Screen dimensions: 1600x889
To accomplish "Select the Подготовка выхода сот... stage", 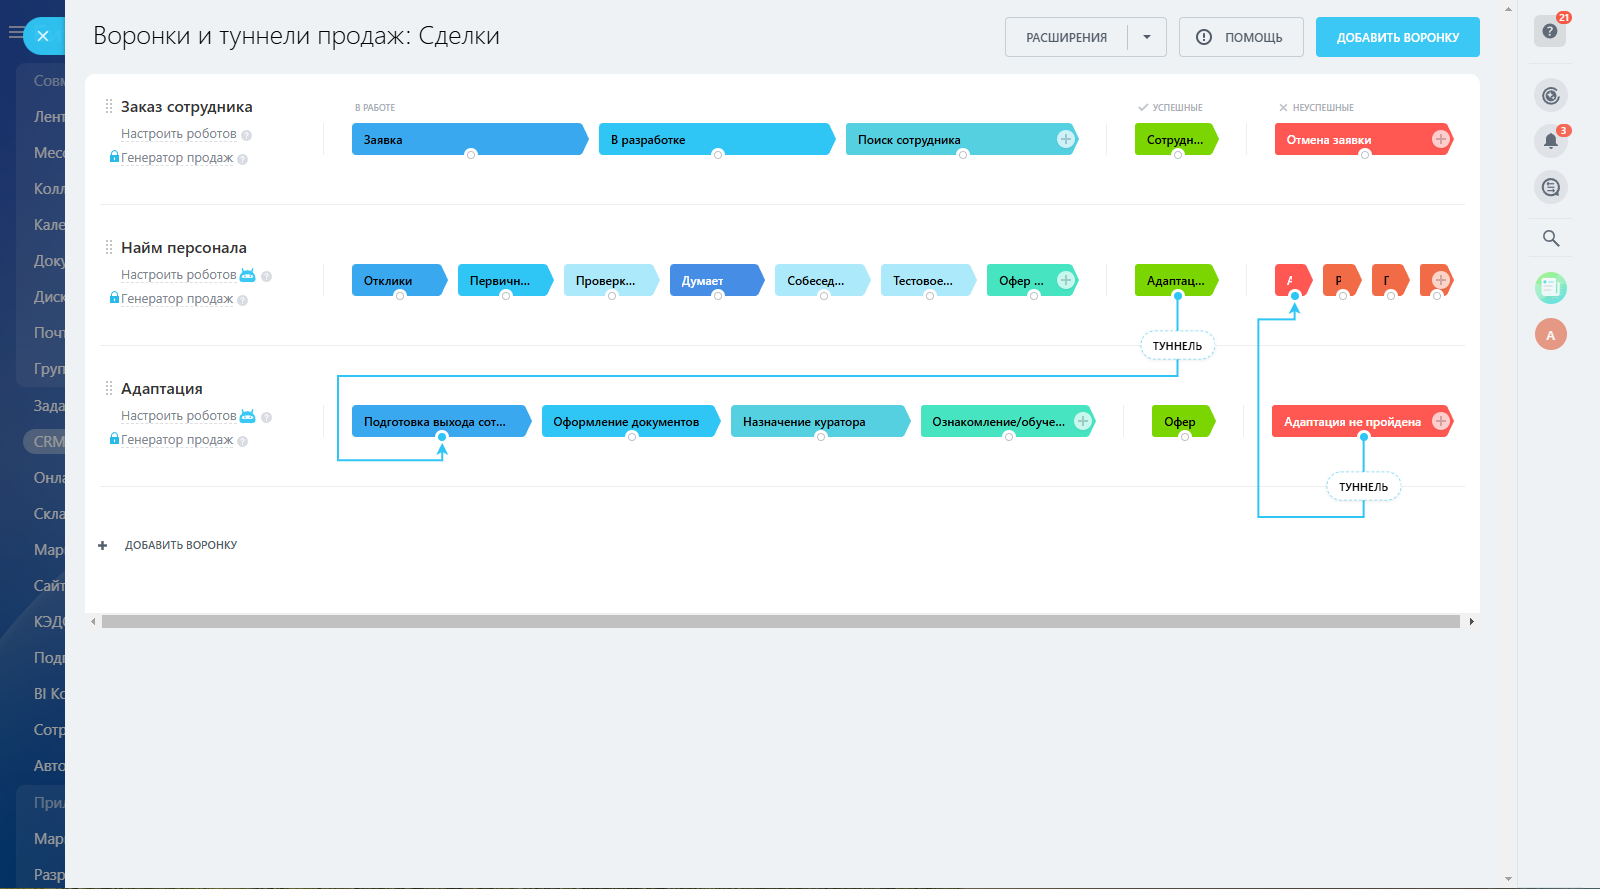I will (441, 421).
